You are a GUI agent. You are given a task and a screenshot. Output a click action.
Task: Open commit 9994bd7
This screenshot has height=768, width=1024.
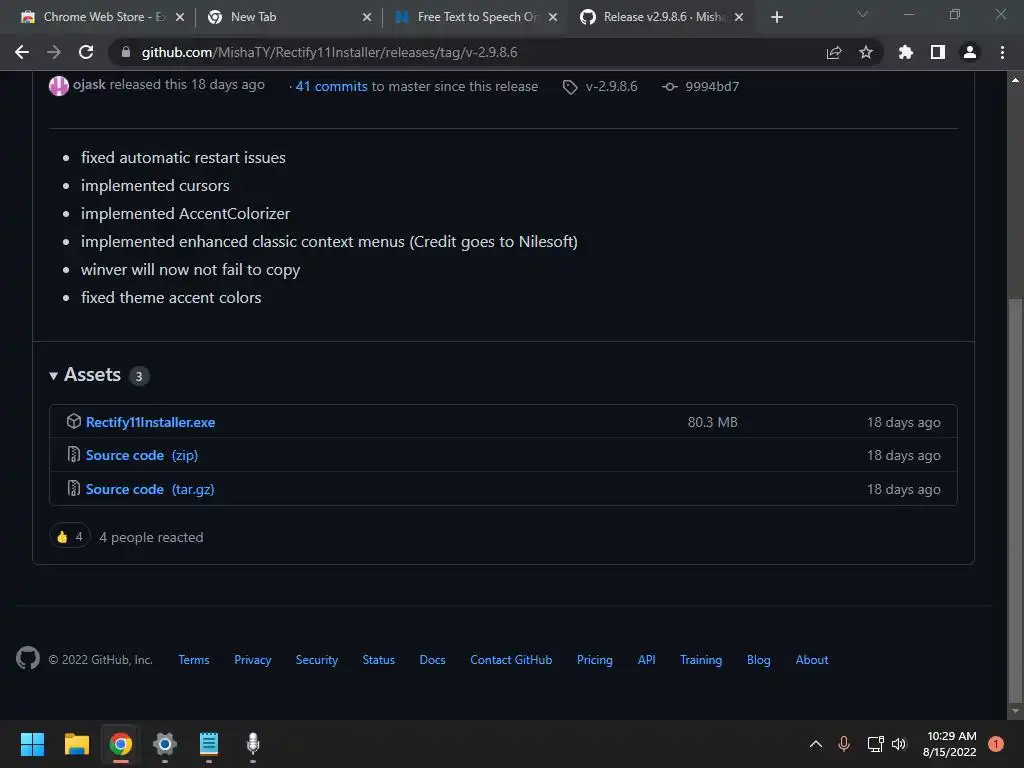(700, 86)
